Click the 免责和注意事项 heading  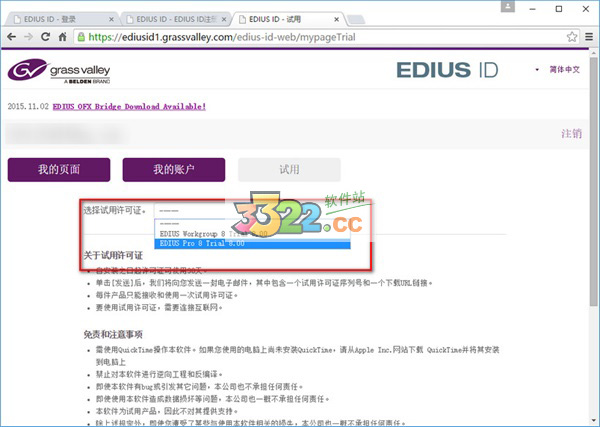(113, 334)
